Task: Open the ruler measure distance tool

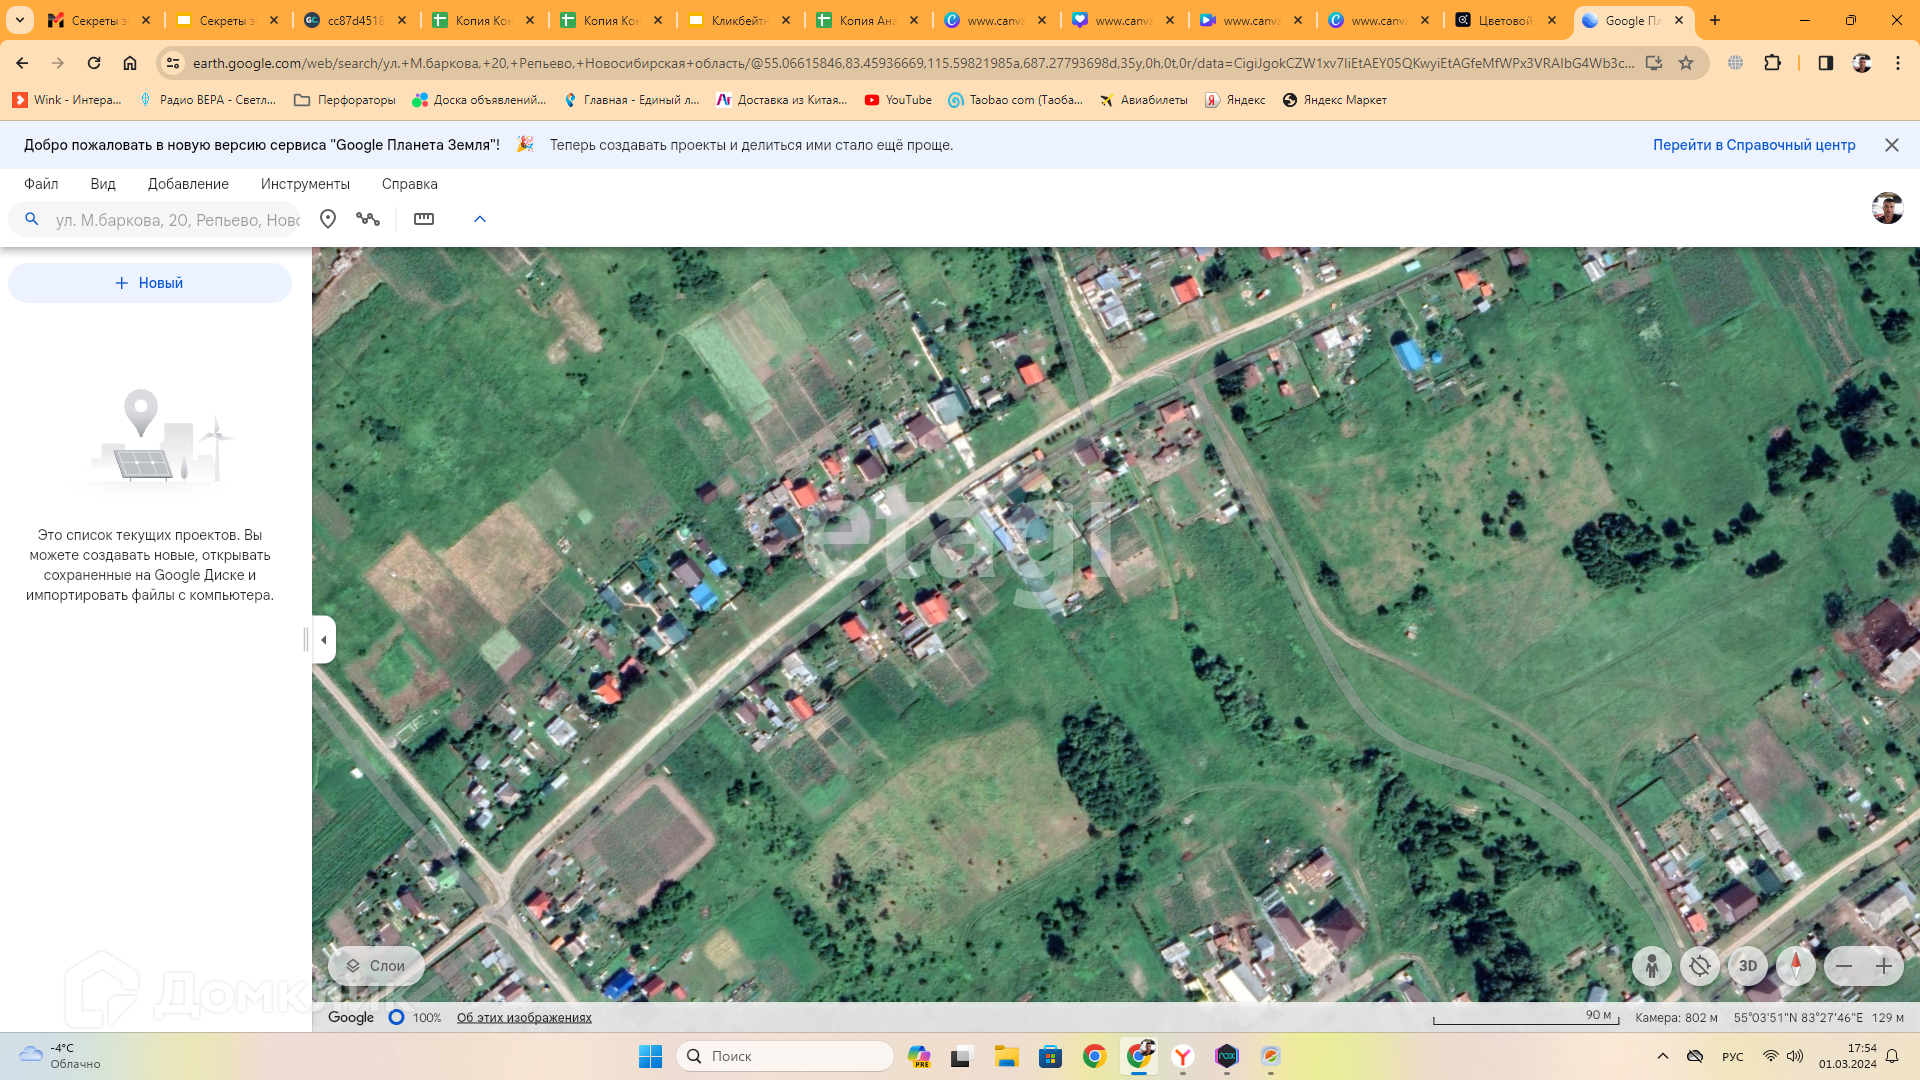Action: tap(424, 219)
